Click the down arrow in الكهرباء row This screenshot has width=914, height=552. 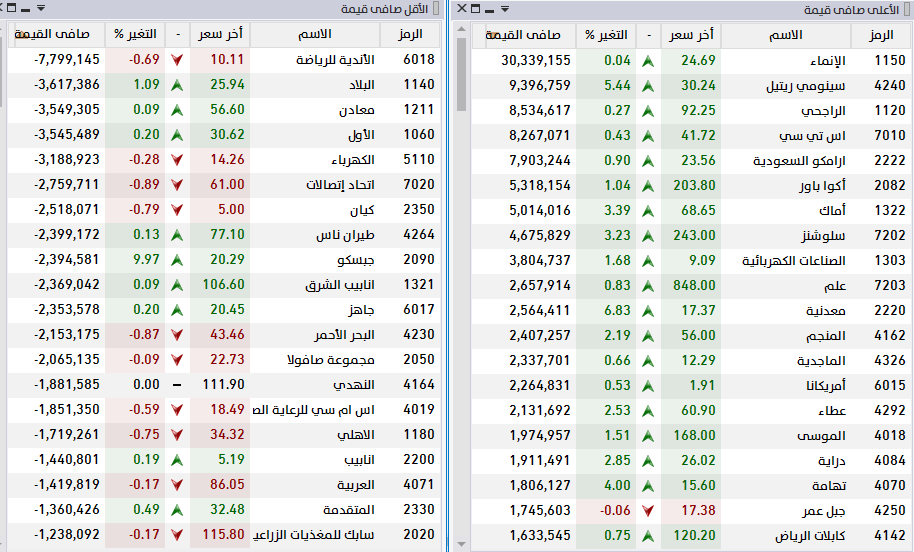[177, 160]
